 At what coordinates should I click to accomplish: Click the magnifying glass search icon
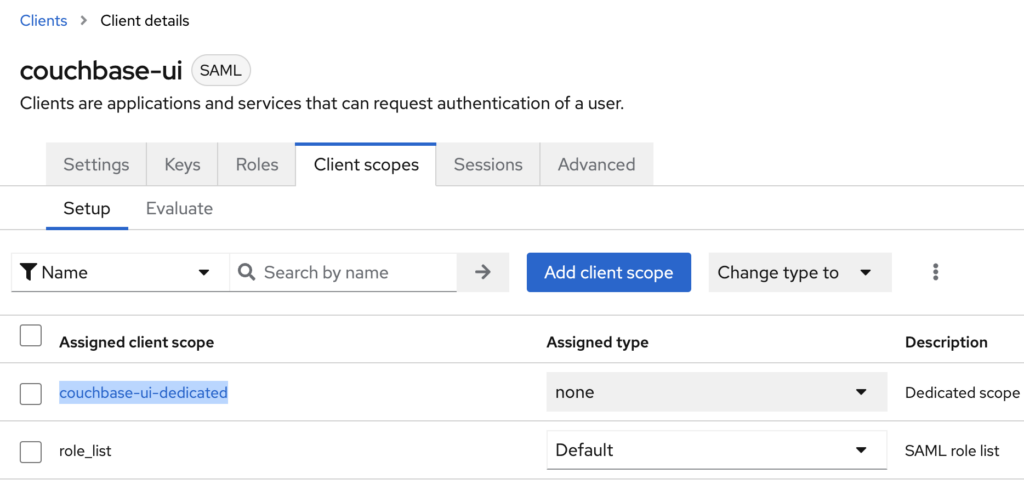[x=246, y=272]
